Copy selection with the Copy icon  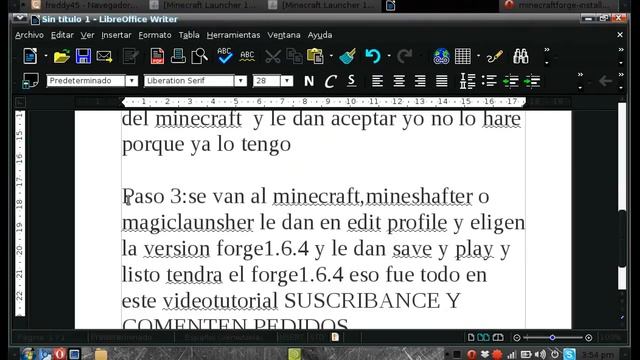tap(294, 56)
